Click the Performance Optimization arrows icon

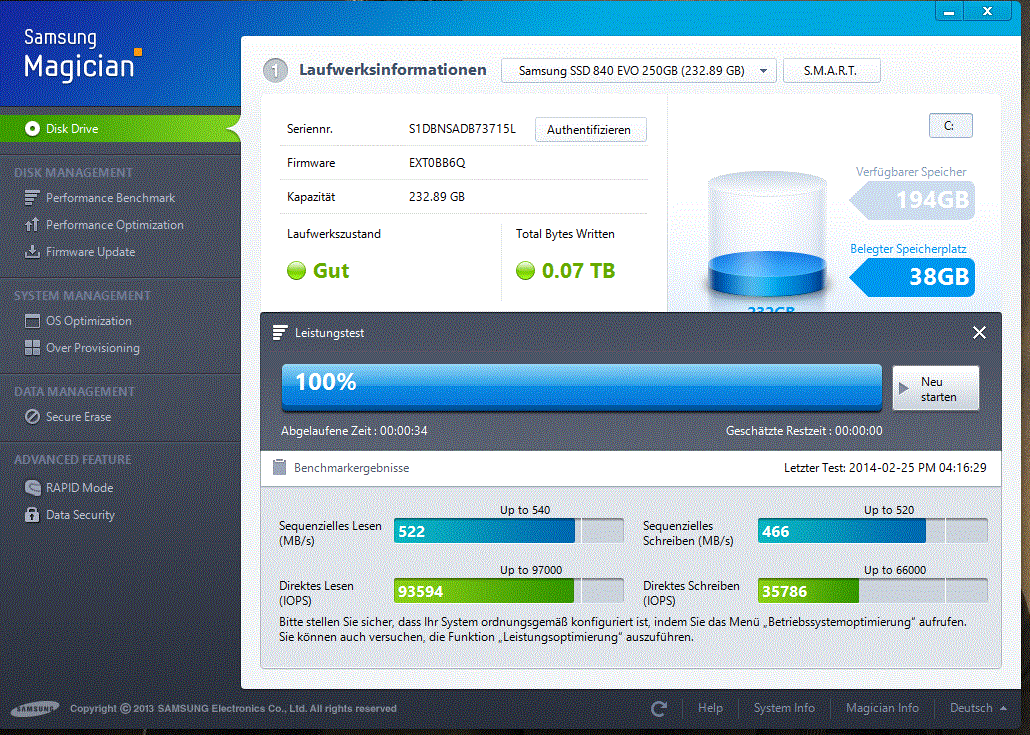[32, 225]
